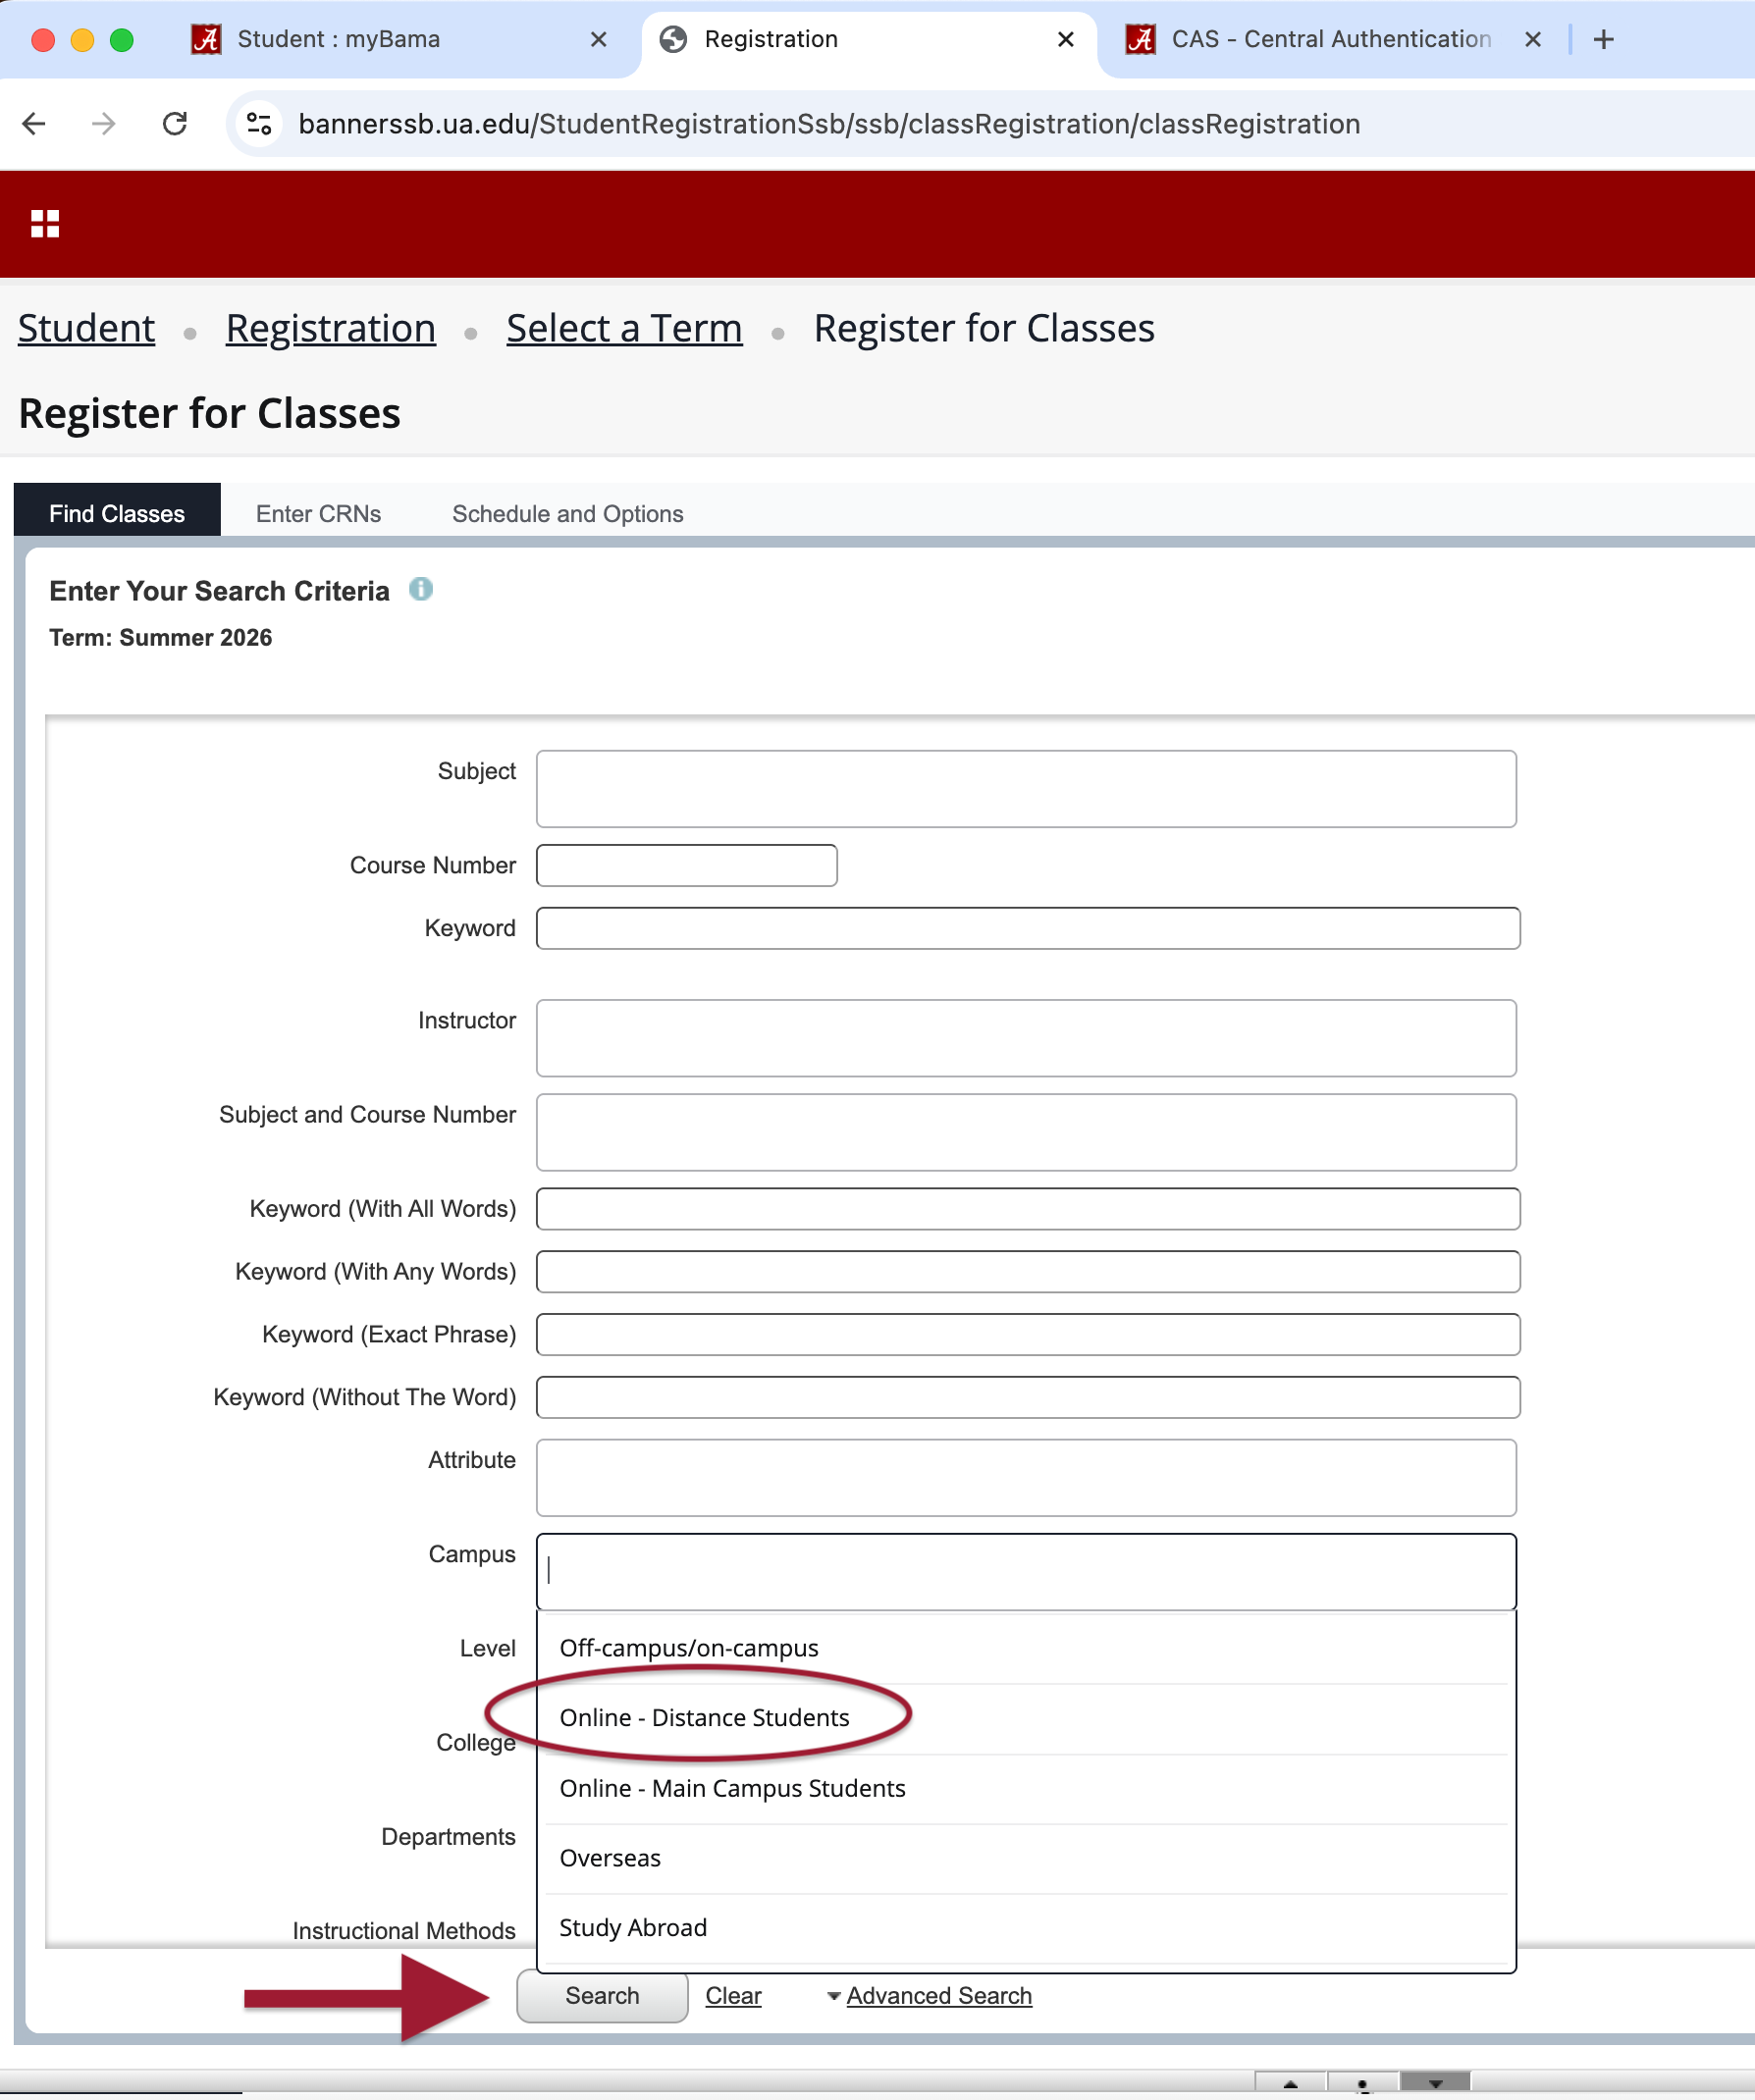Choose Online - Distance Students campus option

[x=1026, y=1718]
